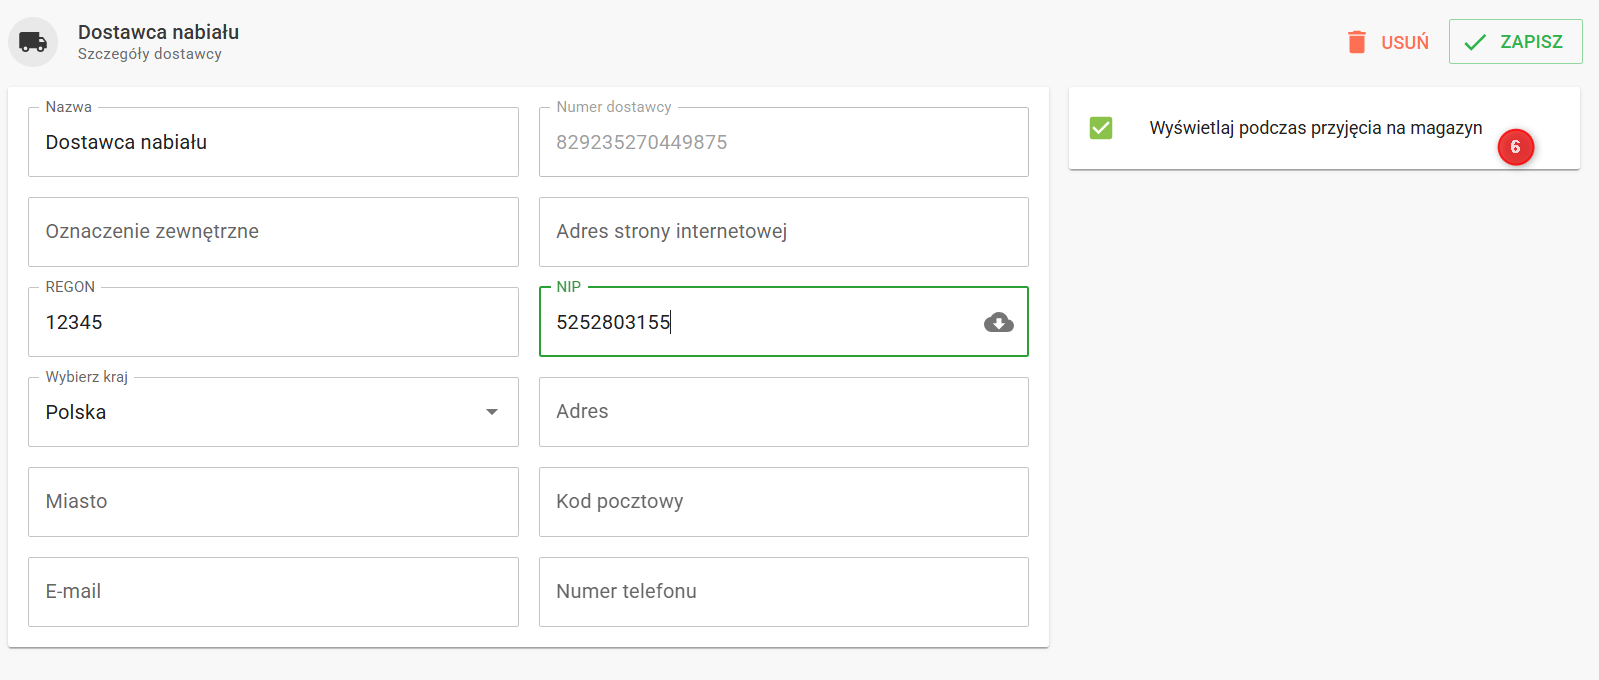Click into the Nazwa name field
Image resolution: width=1599 pixels, height=680 pixels.
[x=273, y=142]
